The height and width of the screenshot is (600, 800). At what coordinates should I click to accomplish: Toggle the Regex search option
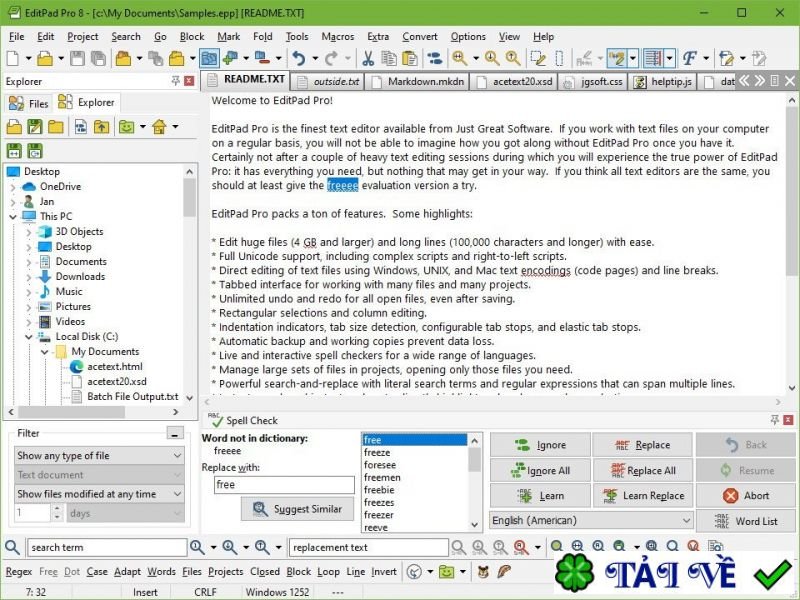19,572
